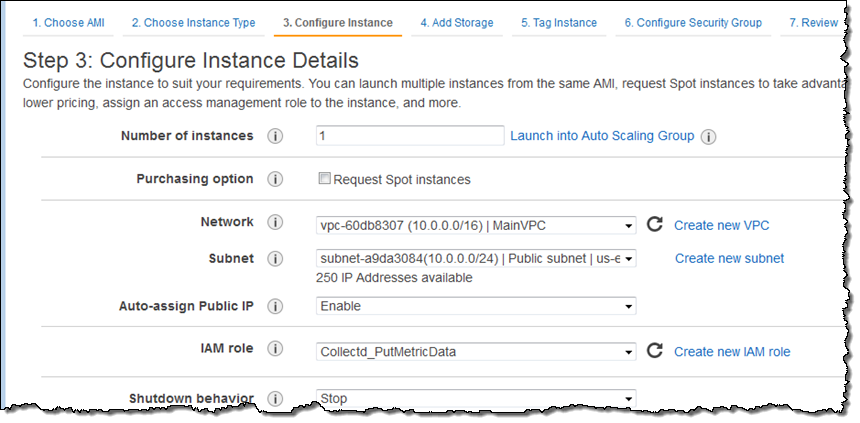Click Launch into Auto Scaling Group link
The height and width of the screenshot is (423, 860).
click(602, 136)
